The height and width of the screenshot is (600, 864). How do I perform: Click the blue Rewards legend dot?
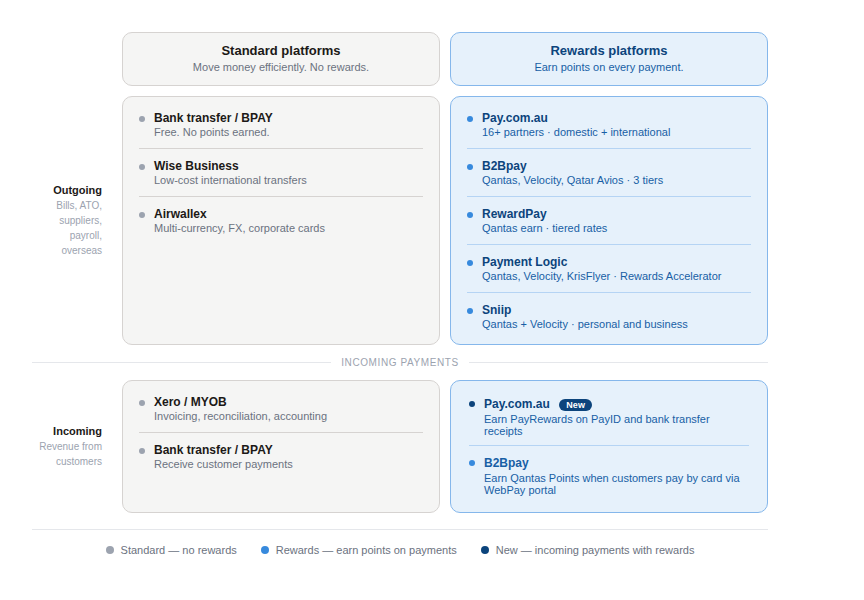265,550
